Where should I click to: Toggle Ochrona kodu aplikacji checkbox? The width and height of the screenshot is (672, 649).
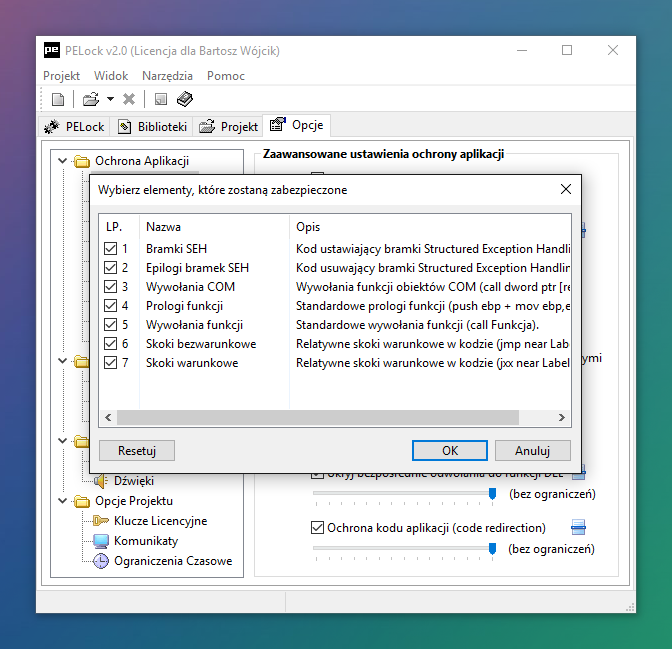pyautogui.click(x=317, y=528)
